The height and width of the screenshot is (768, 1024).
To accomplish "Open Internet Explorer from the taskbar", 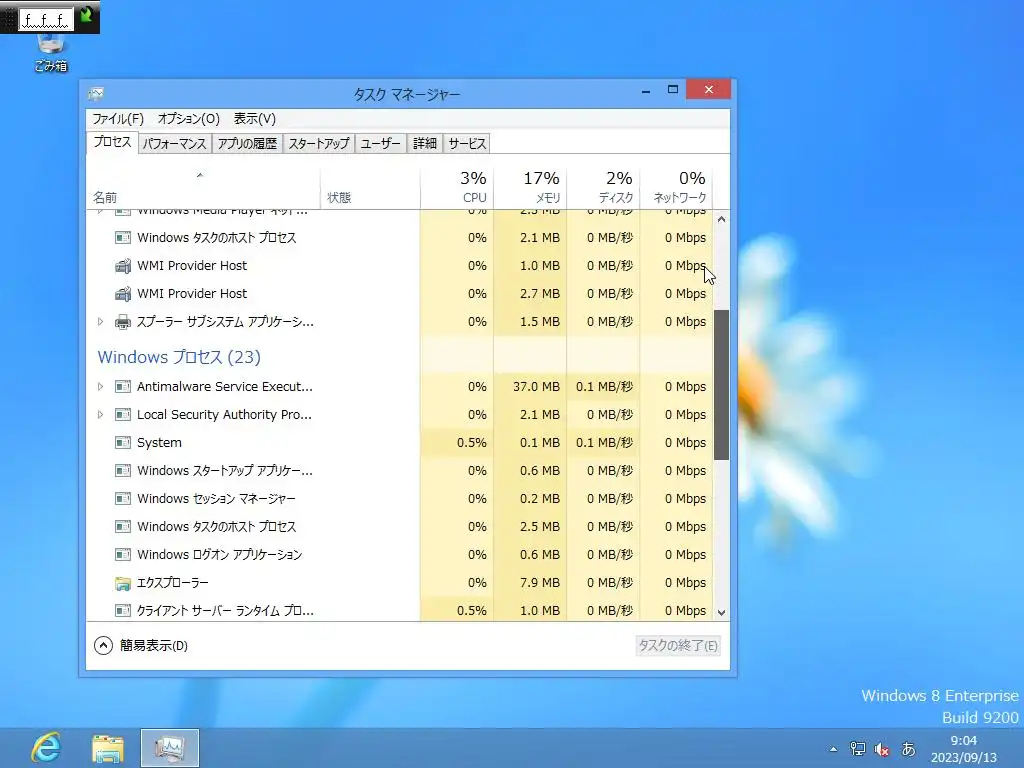I will 46,748.
